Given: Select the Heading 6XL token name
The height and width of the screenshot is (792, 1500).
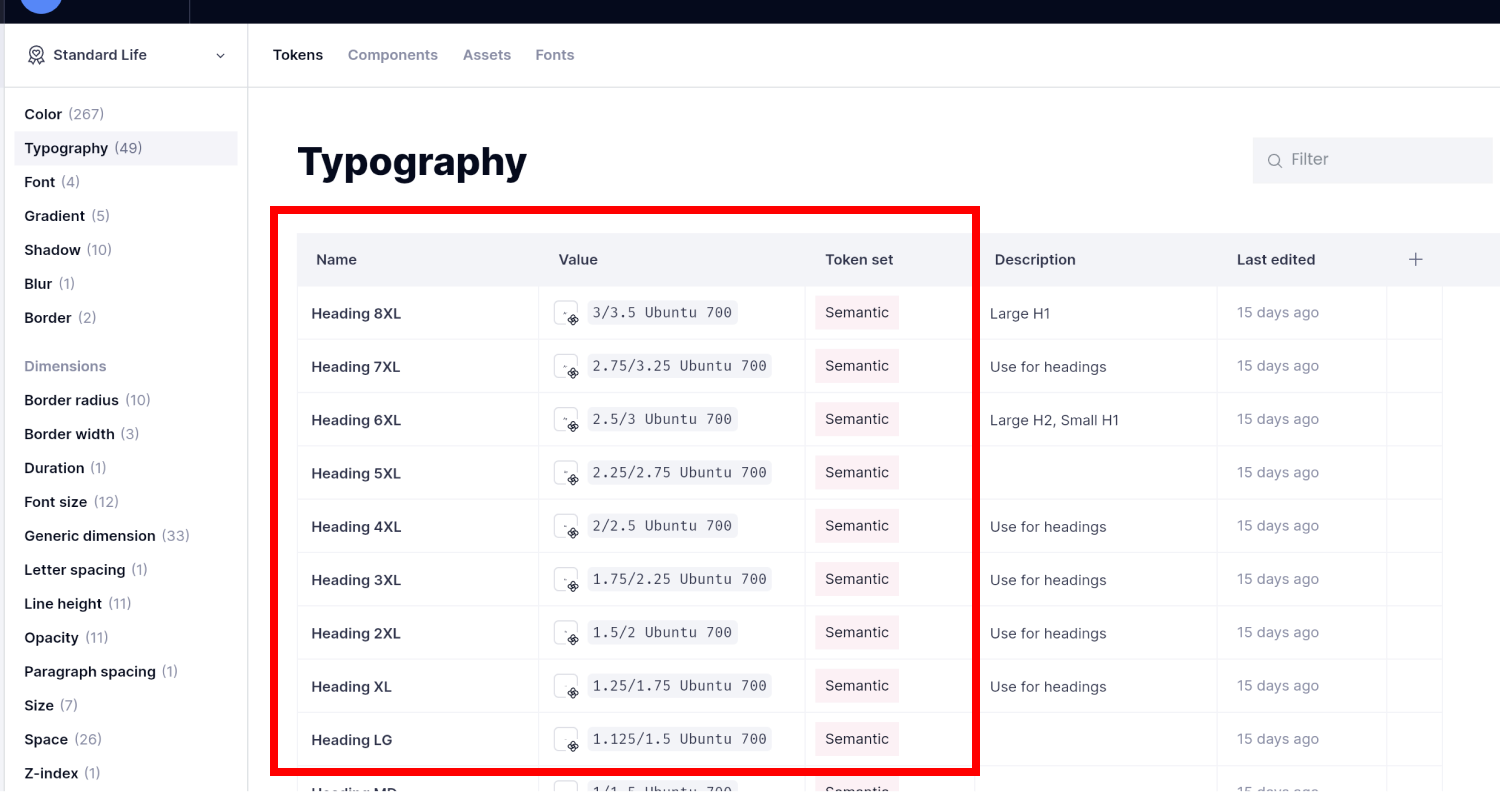Looking at the screenshot, I should 356,420.
